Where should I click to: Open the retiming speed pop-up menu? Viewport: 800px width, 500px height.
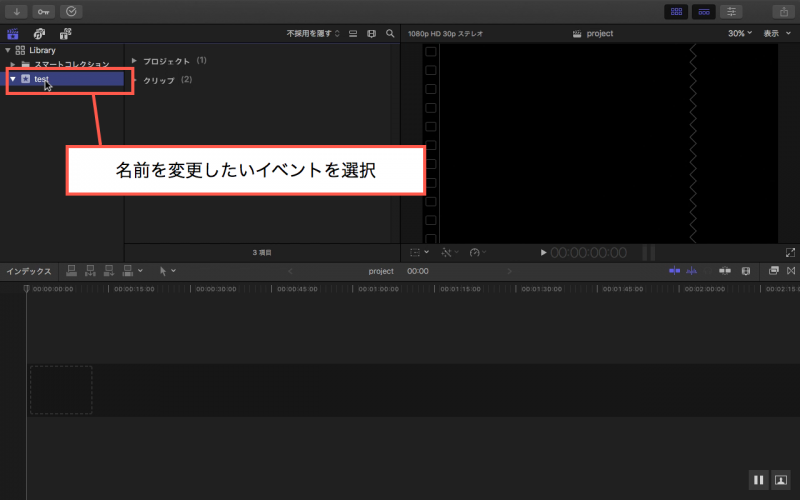coord(478,253)
